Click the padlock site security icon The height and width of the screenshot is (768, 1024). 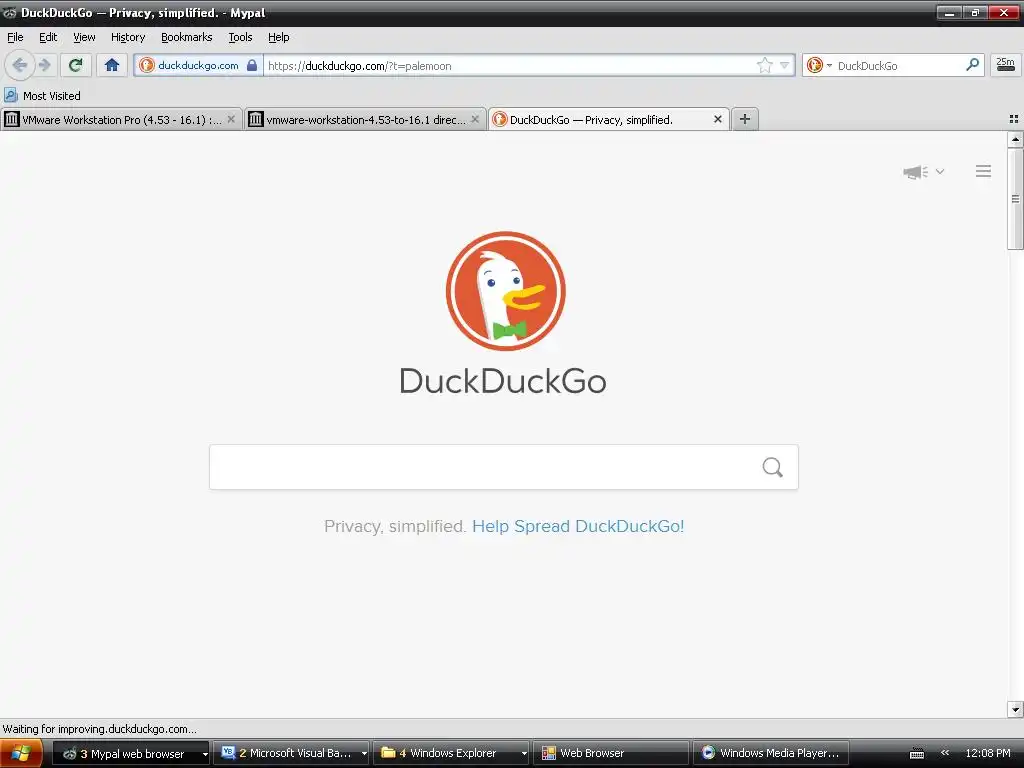click(x=251, y=65)
